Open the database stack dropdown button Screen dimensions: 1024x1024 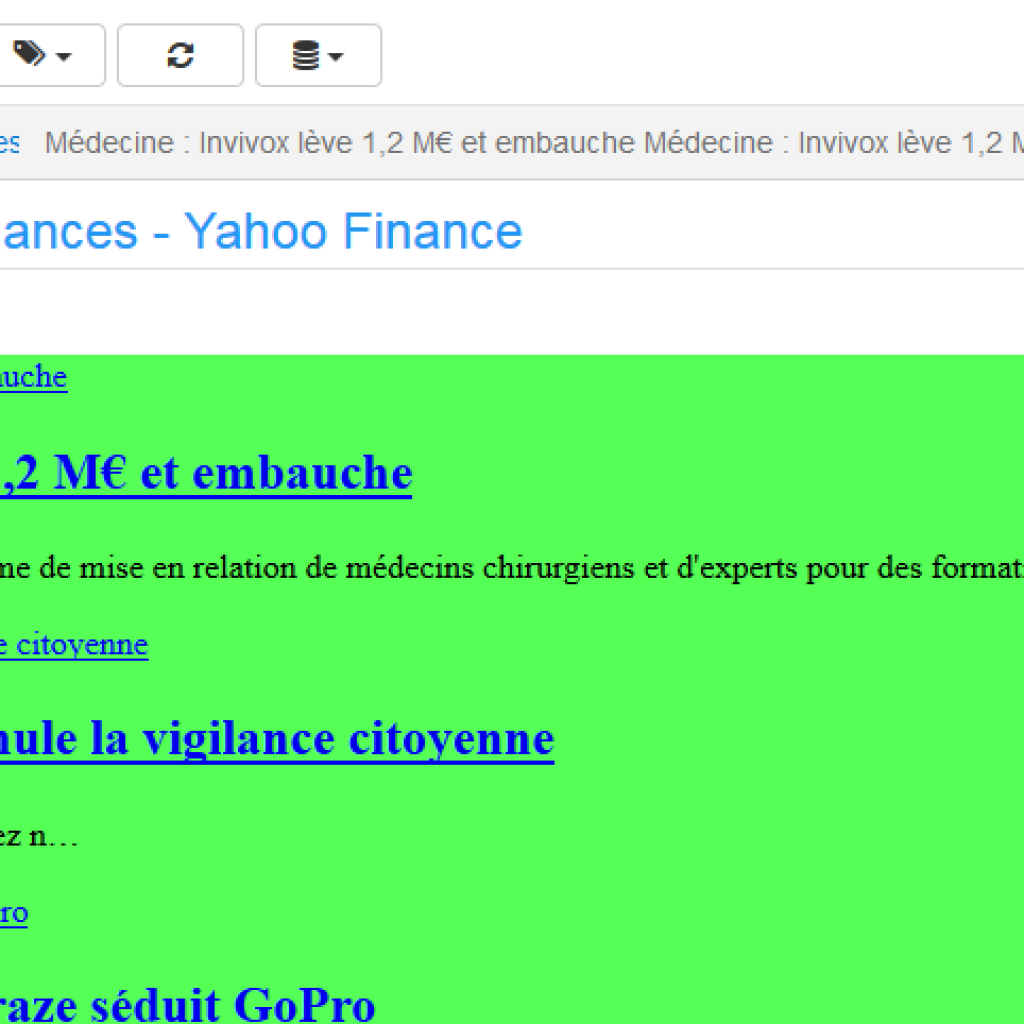pyautogui.click(x=319, y=56)
